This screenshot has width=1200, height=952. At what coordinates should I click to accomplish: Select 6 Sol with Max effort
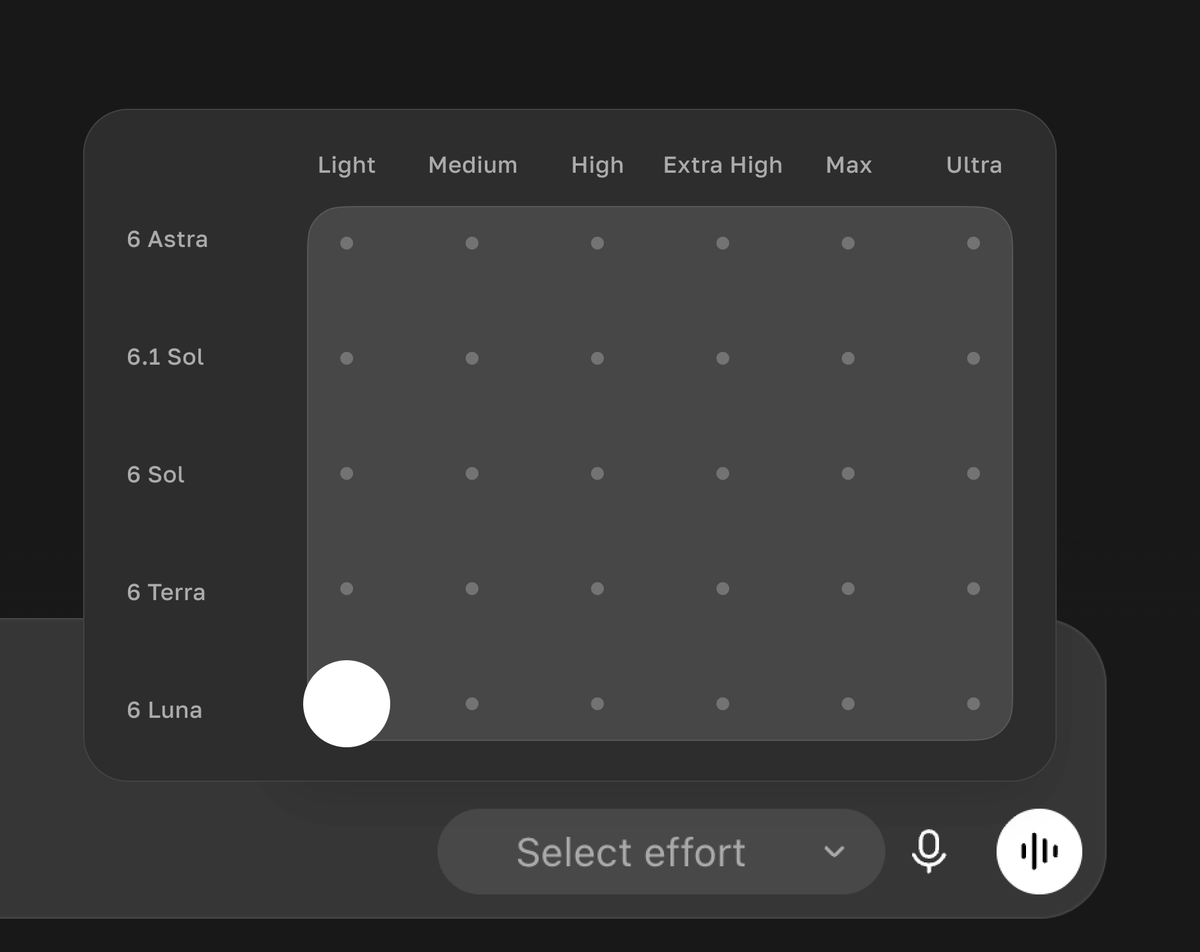(848, 473)
